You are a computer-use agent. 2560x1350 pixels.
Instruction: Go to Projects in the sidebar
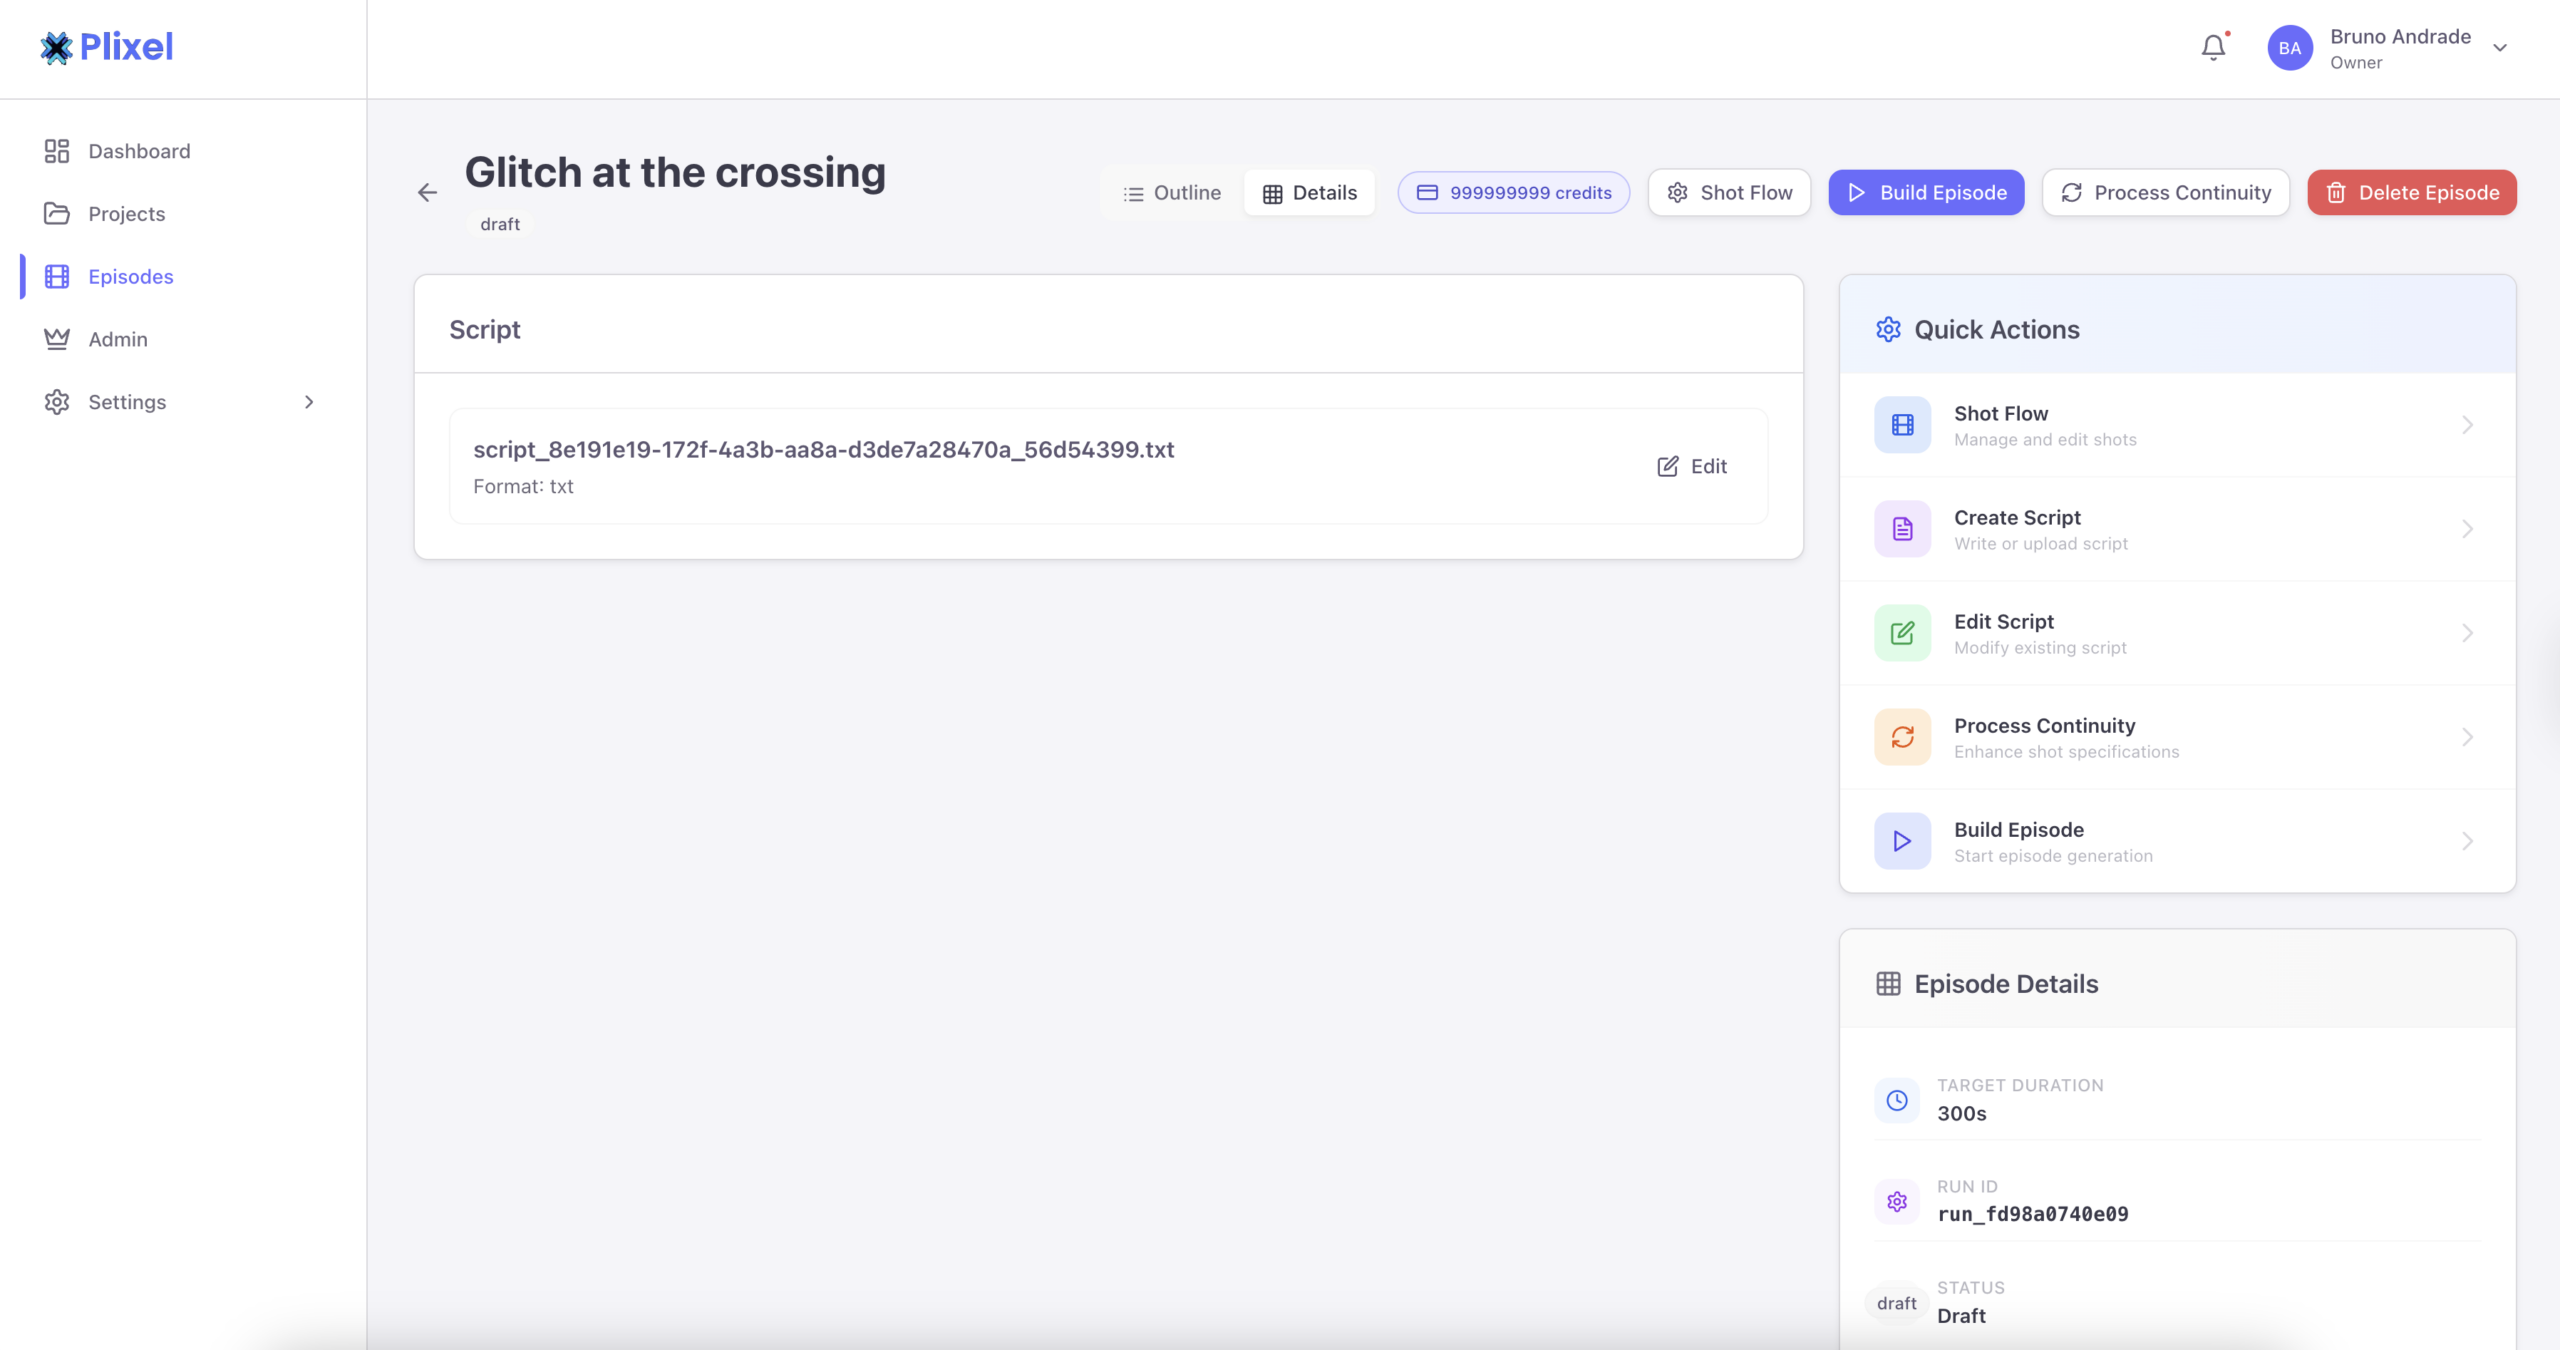pyautogui.click(x=126, y=214)
